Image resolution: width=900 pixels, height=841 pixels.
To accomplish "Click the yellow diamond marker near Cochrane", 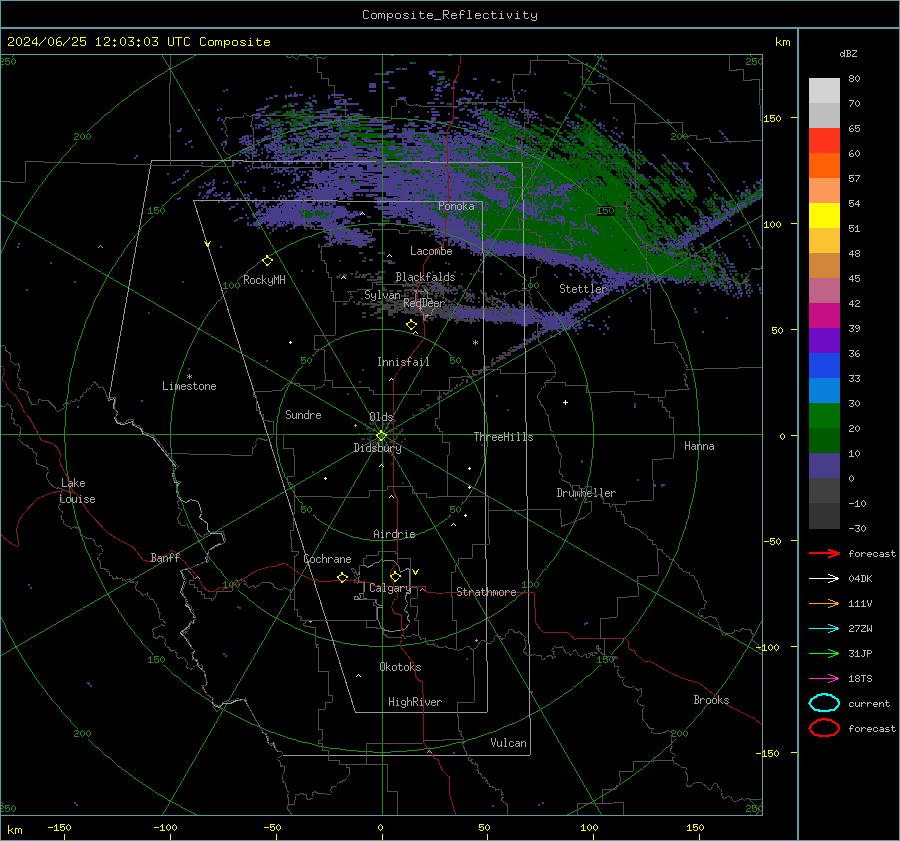I will point(342,577).
